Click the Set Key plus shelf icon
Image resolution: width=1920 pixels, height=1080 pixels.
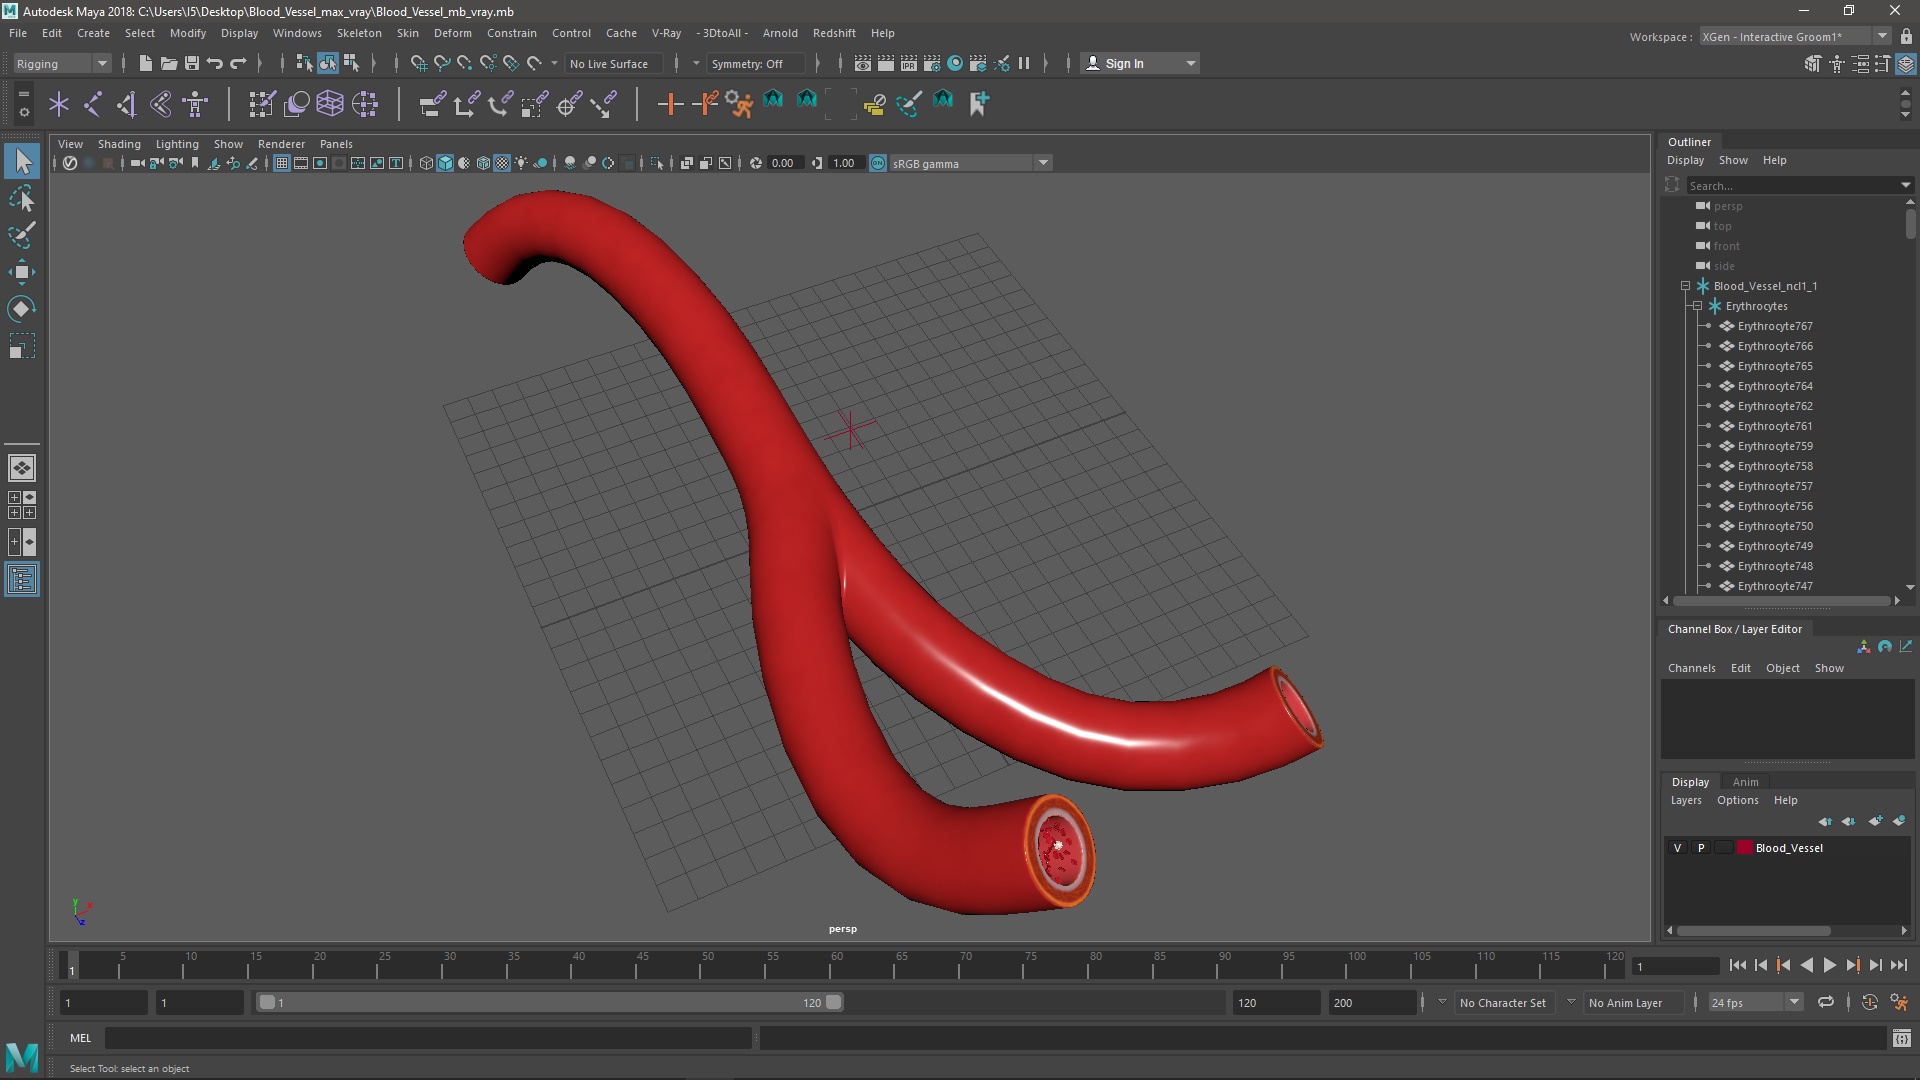pos(670,103)
